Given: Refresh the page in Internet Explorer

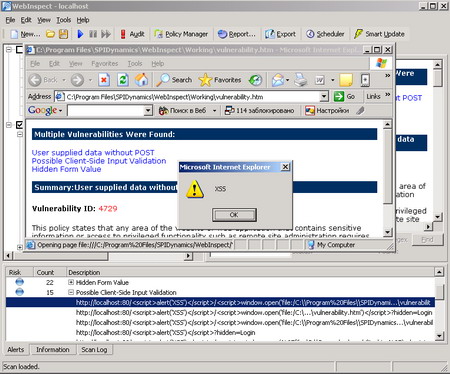Looking at the screenshot, I should tap(123, 80).
